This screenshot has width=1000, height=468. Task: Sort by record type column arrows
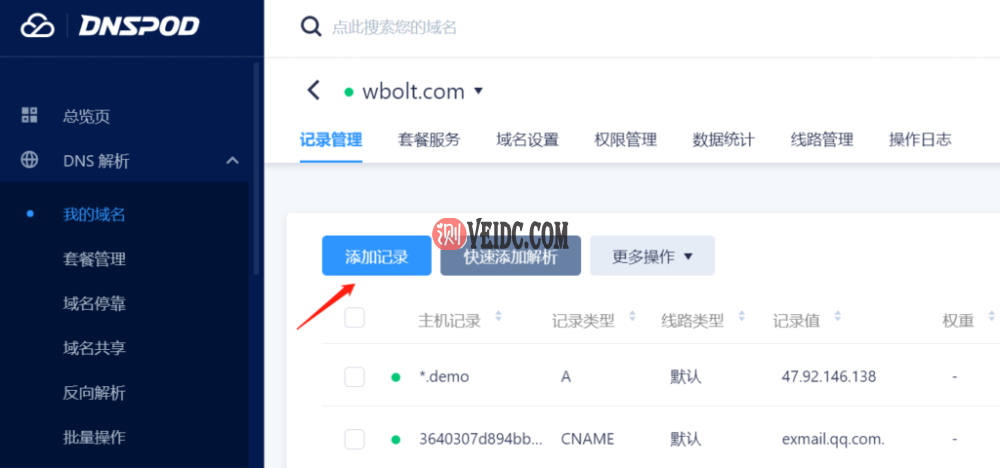632,316
